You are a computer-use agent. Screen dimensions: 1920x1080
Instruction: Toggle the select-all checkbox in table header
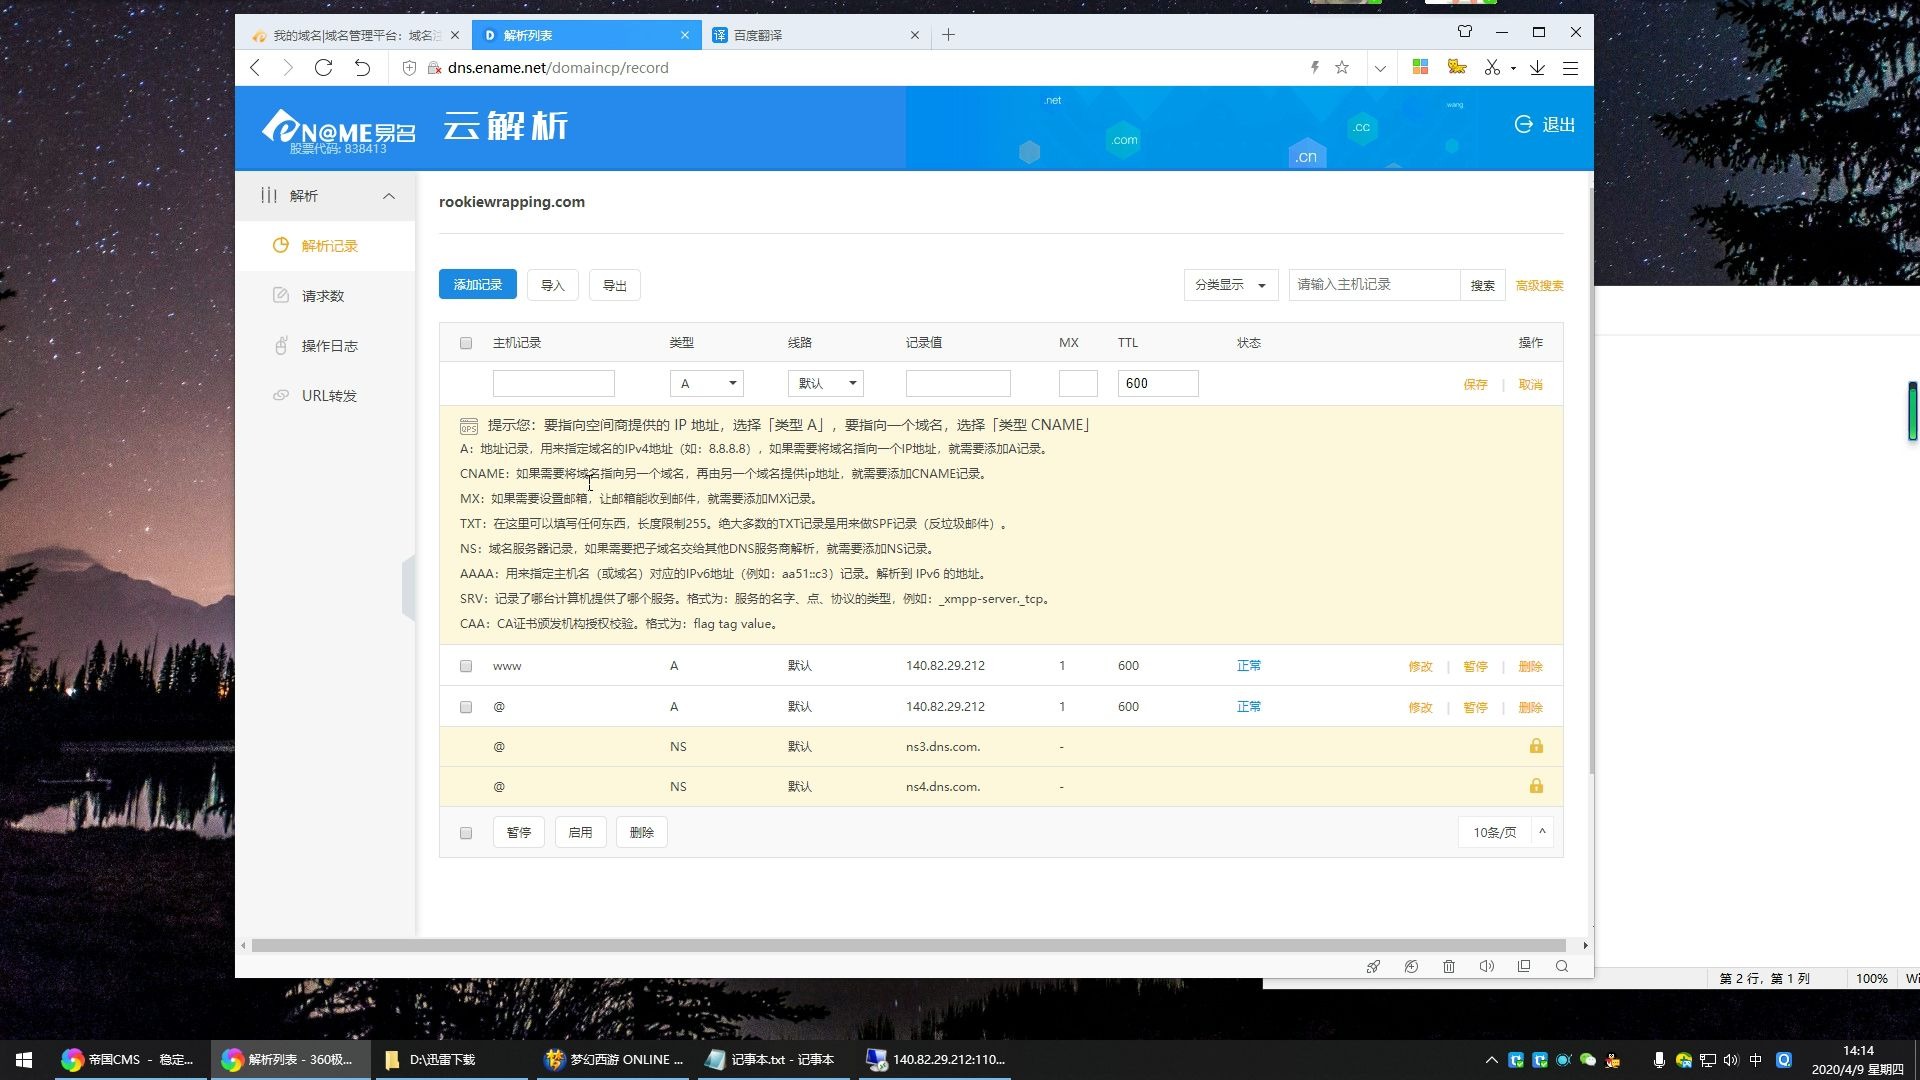[x=465, y=342]
